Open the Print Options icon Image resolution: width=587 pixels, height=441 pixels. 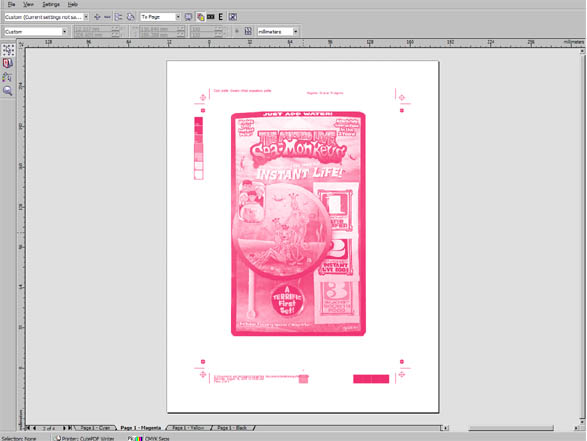tap(119, 17)
